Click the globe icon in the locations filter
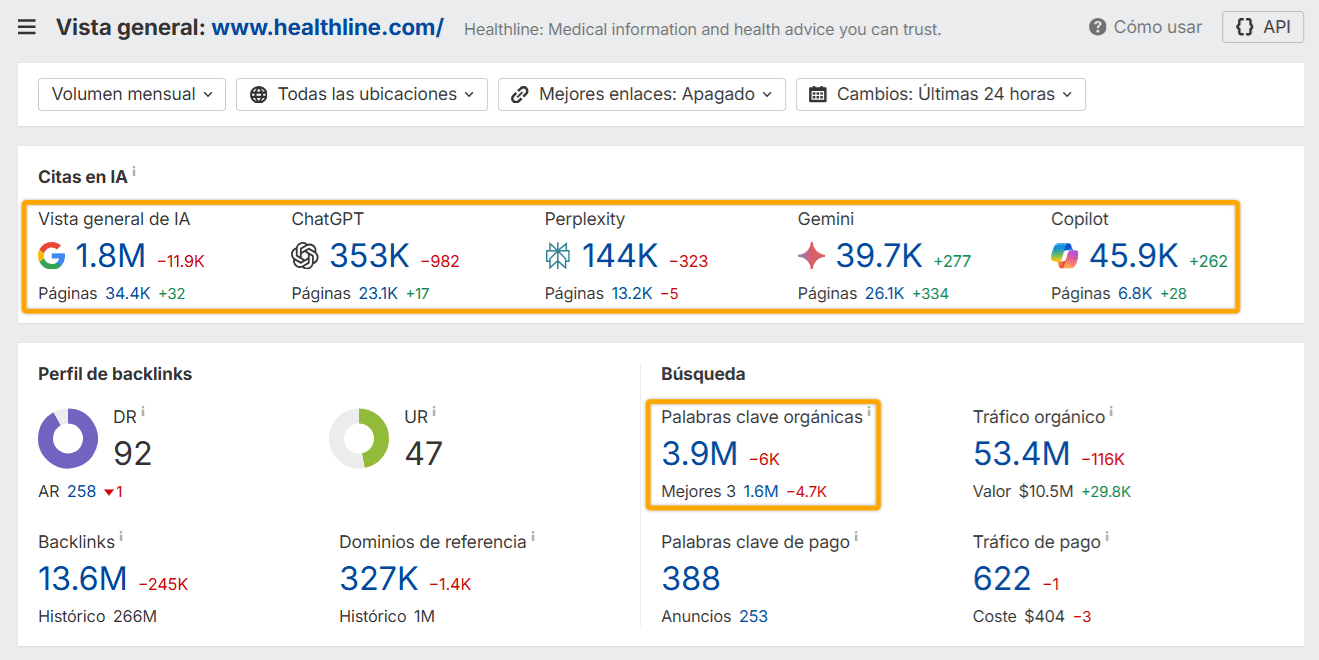 [x=257, y=94]
